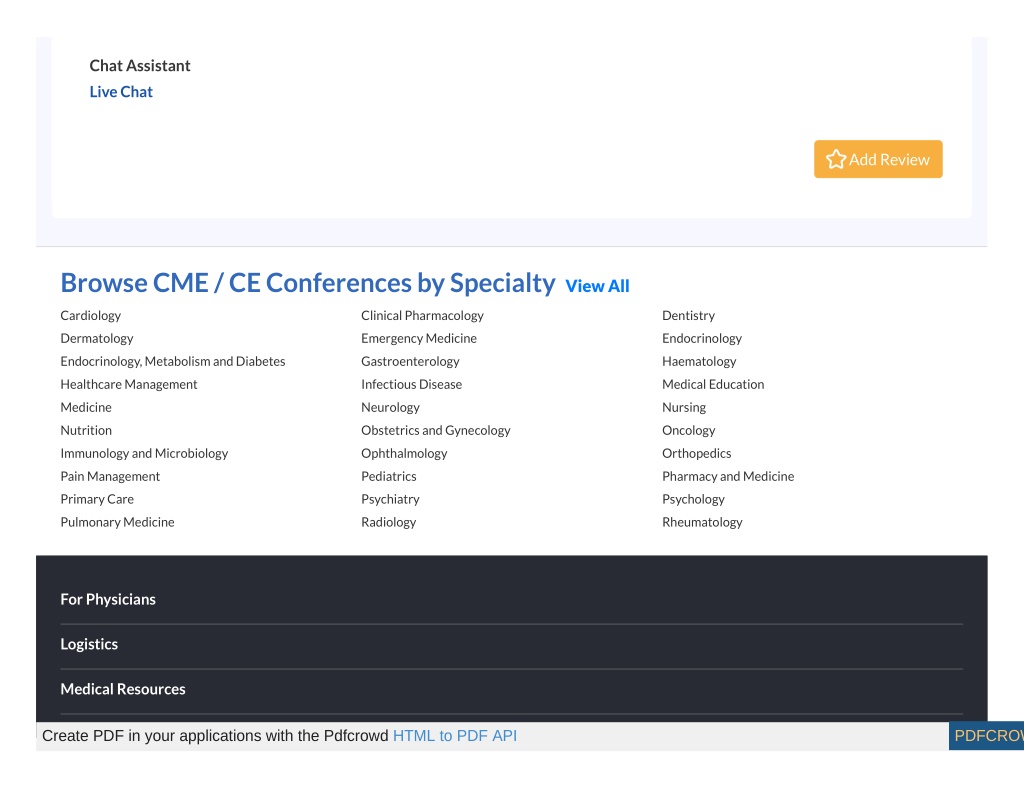Select Radiology specialty
The height and width of the screenshot is (791, 1024).
pos(389,522)
